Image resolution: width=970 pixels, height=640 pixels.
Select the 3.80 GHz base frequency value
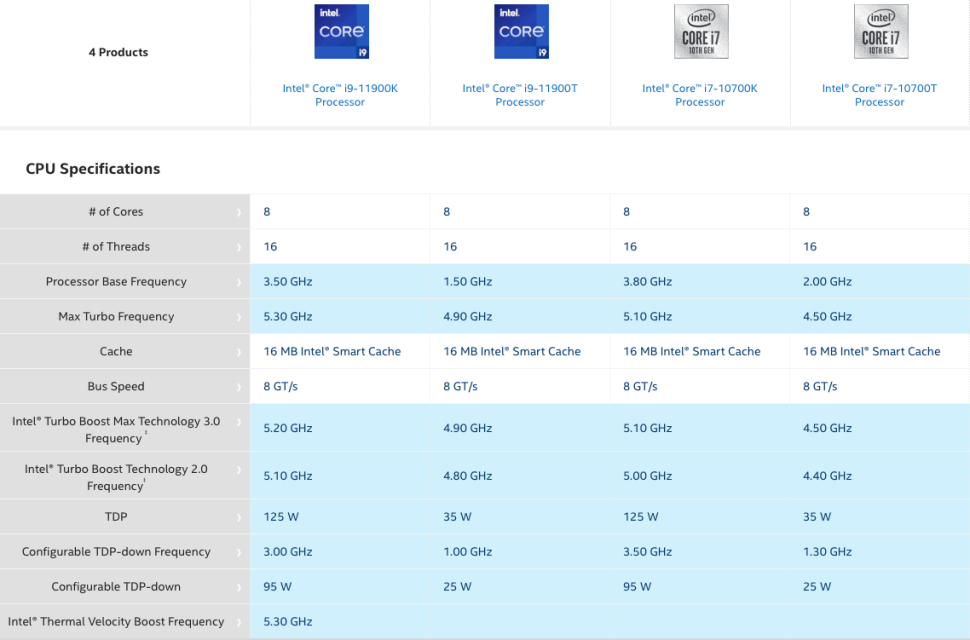[x=647, y=281]
